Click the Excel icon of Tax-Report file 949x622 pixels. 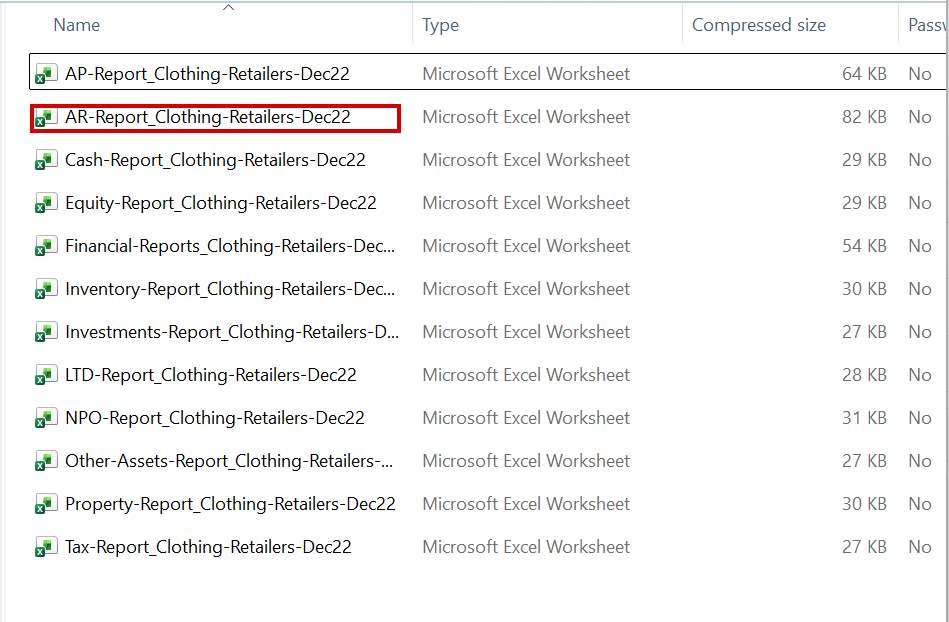tap(47, 546)
